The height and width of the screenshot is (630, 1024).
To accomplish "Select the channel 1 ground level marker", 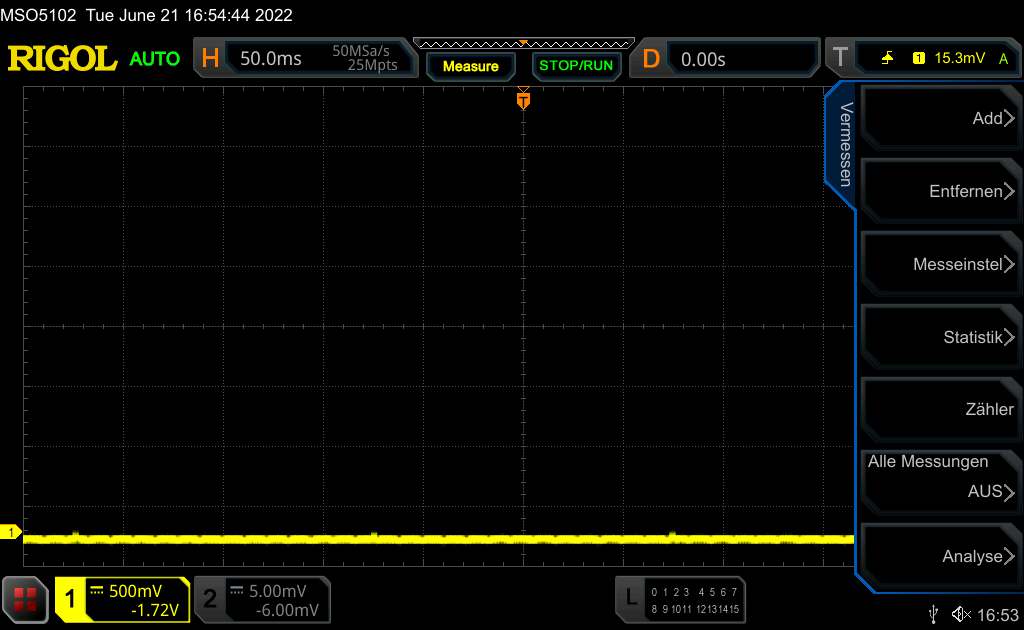I will coord(12,533).
